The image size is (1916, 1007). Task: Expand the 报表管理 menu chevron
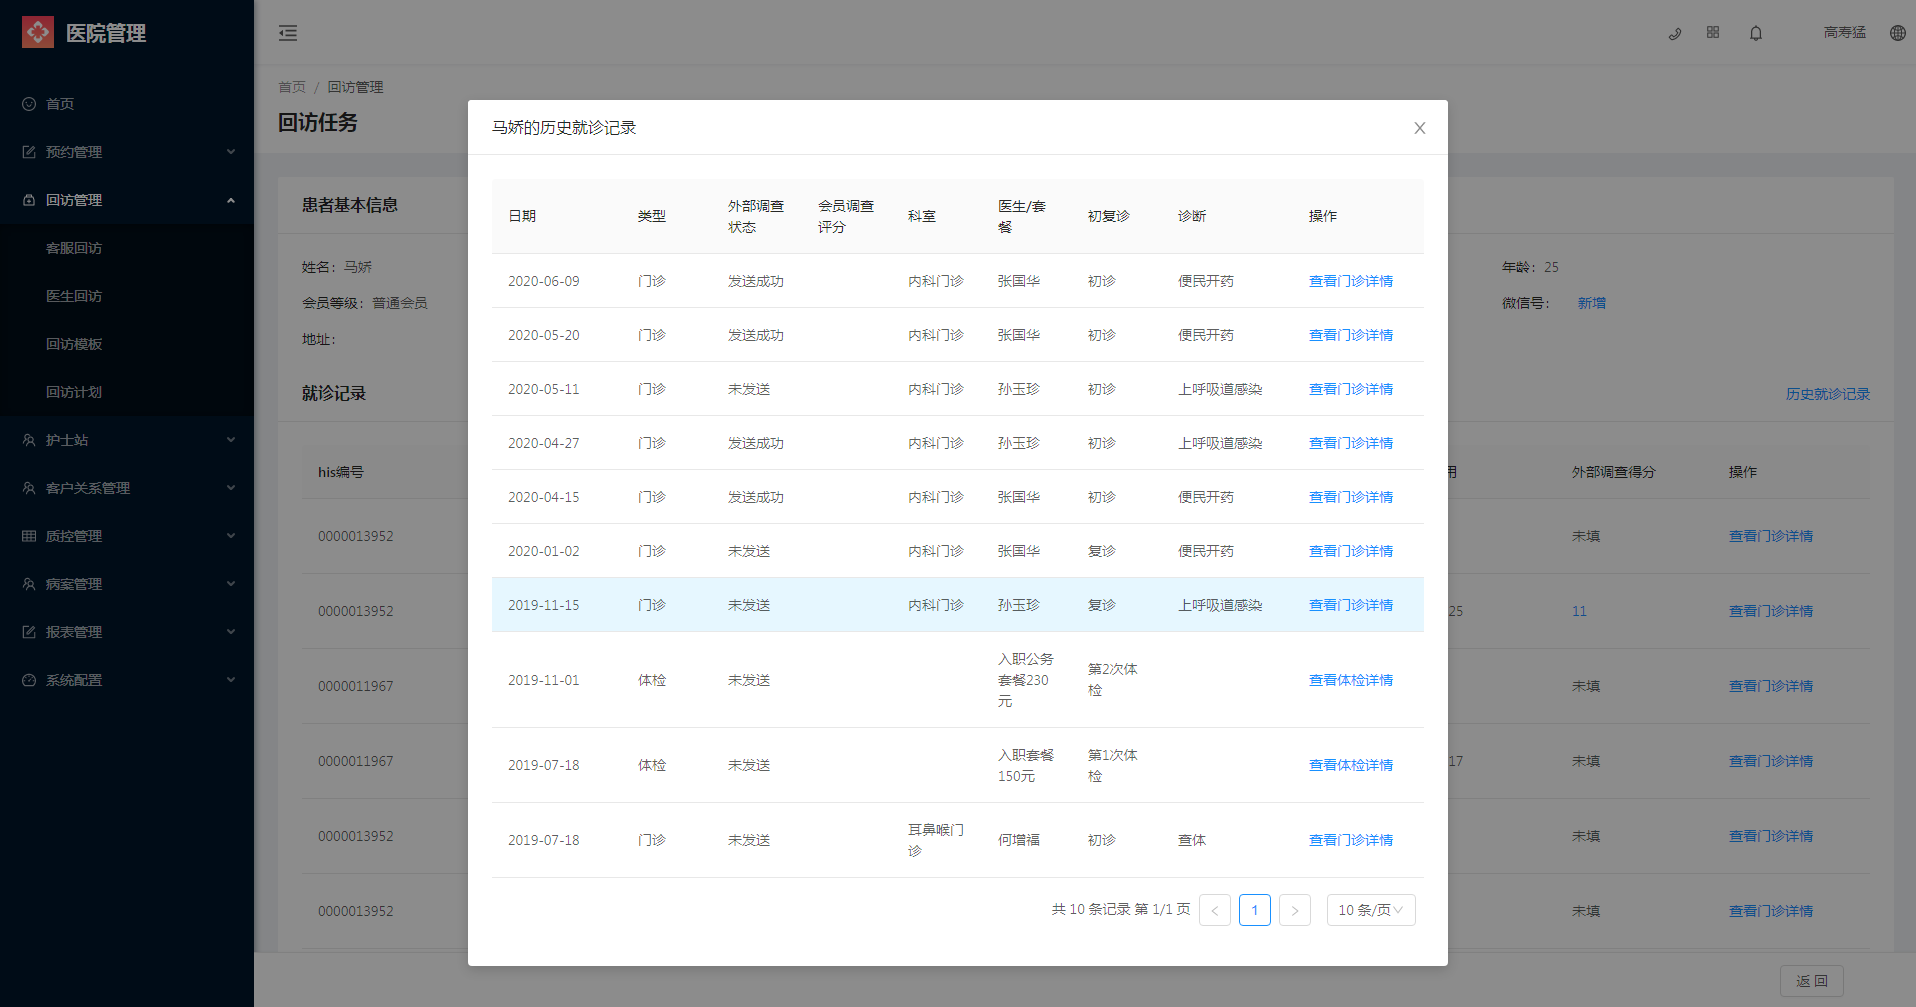[x=231, y=632]
